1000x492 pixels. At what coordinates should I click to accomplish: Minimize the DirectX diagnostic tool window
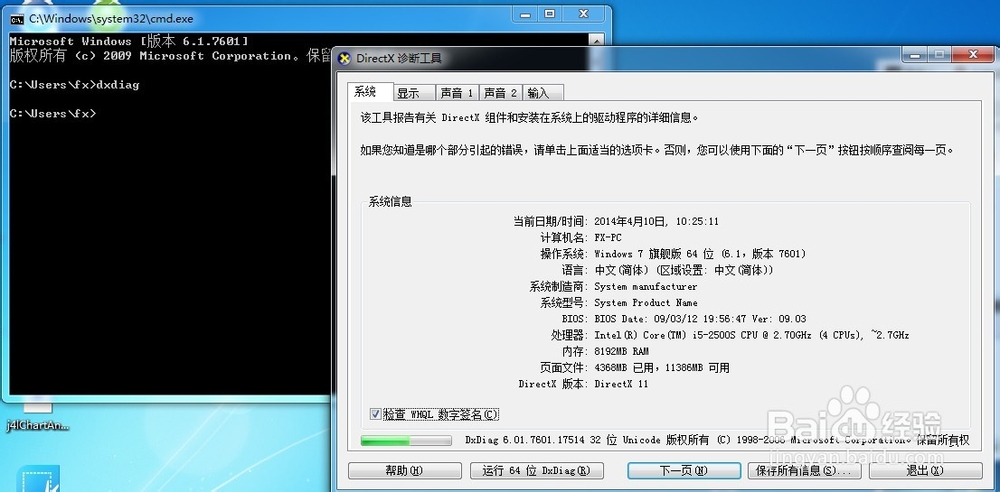916,55
